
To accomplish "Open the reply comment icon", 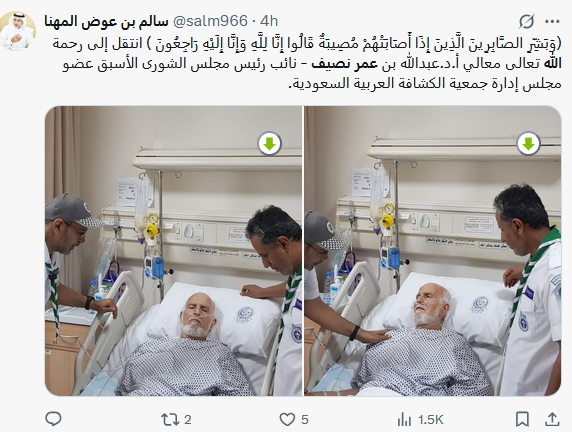I will tap(53, 419).
